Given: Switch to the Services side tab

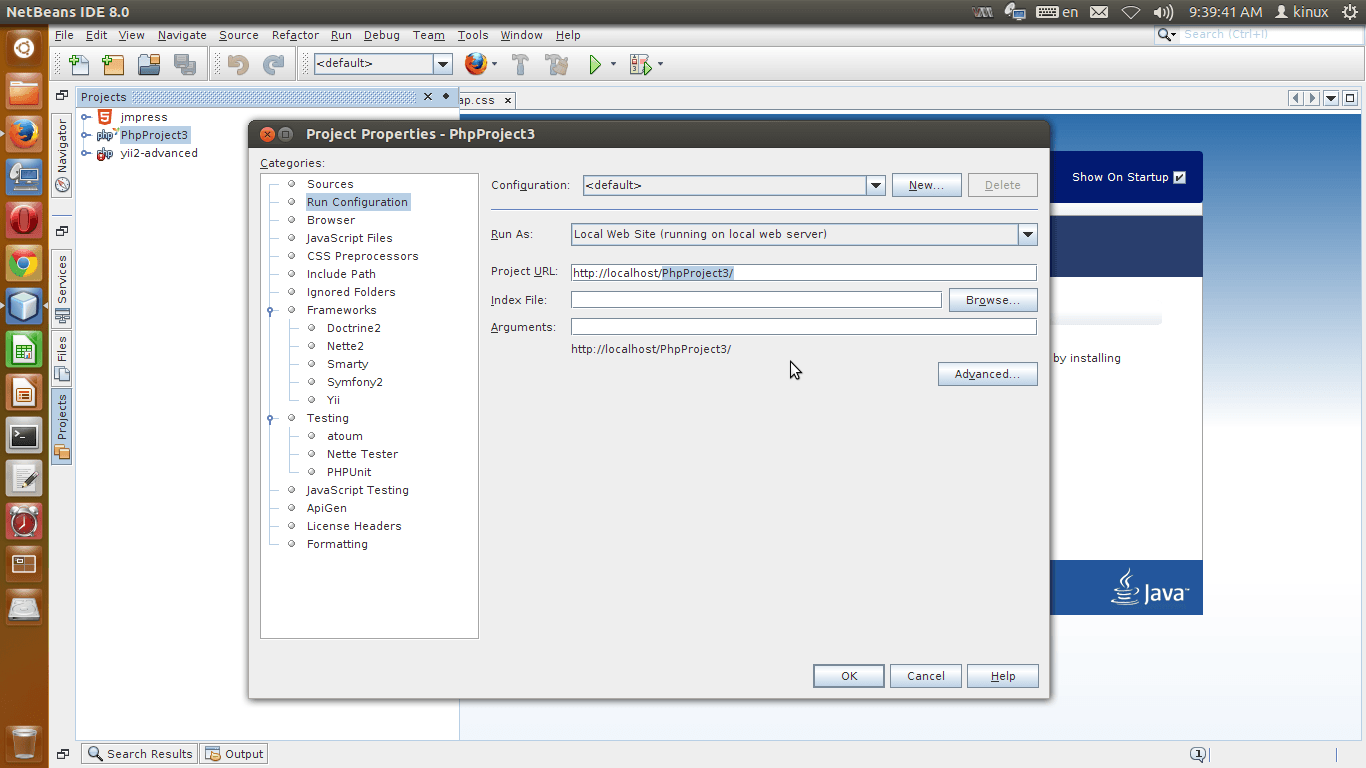Looking at the screenshot, I should click(61, 288).
